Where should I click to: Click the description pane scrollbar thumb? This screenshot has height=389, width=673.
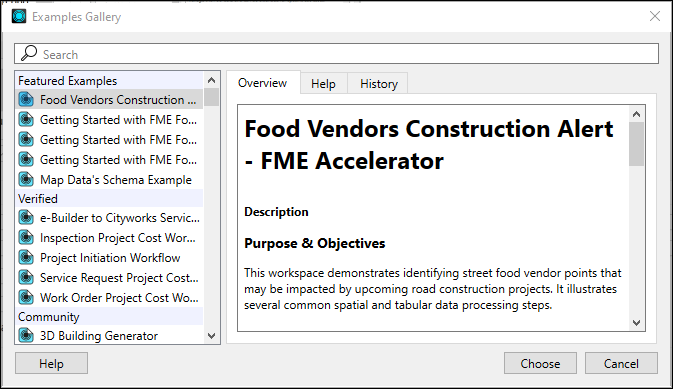(637, 144)
